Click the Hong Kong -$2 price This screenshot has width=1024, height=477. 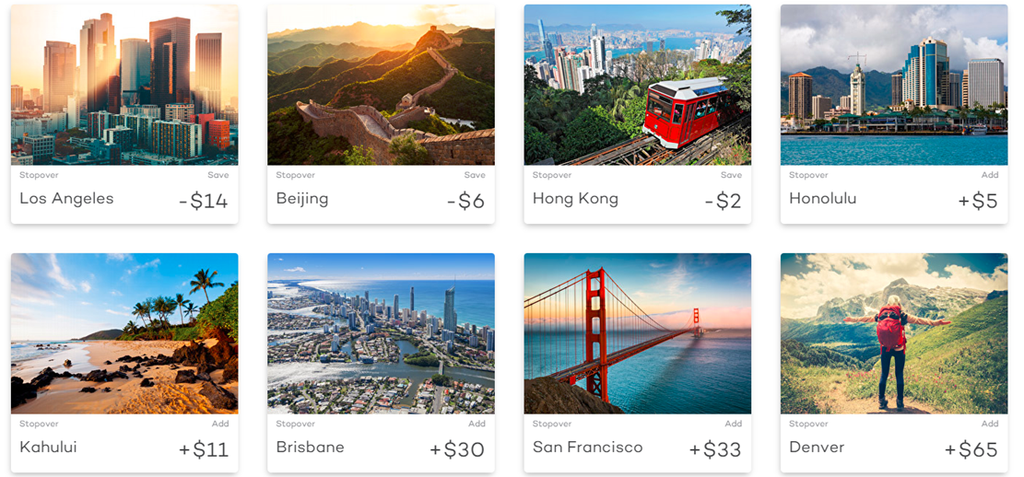722,201
